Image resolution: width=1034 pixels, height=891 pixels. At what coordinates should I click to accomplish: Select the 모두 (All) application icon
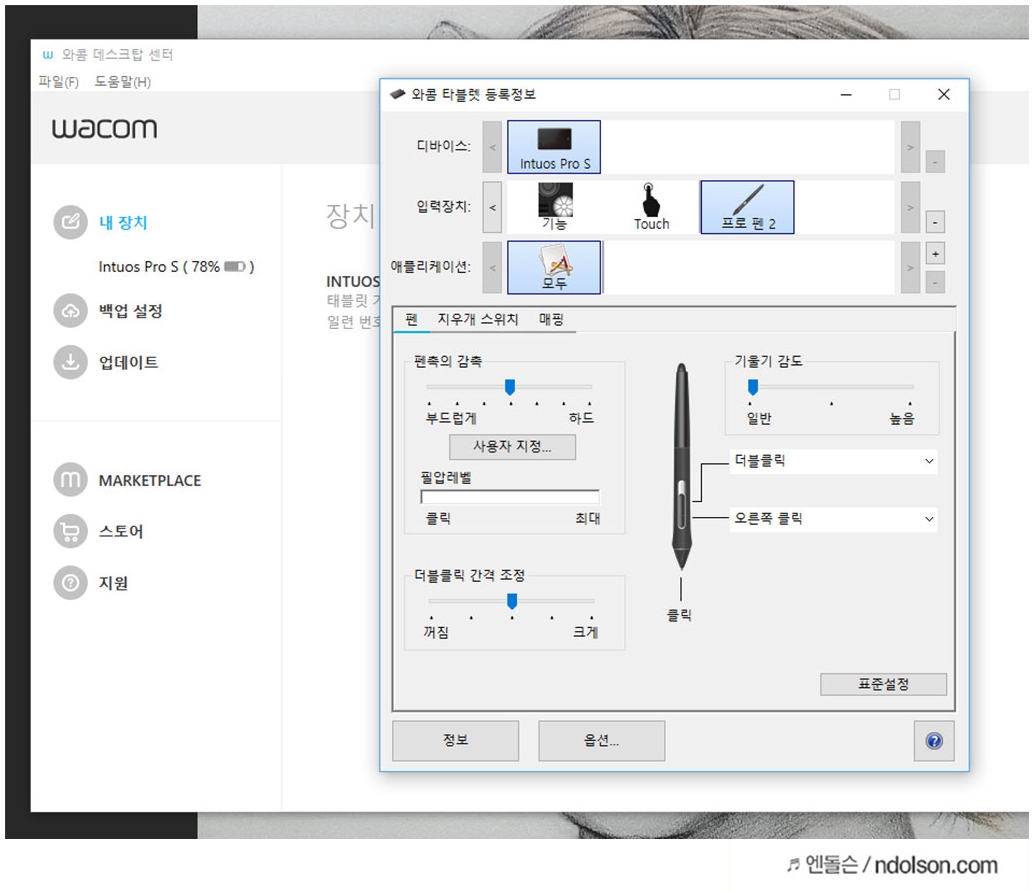(554, 267)
